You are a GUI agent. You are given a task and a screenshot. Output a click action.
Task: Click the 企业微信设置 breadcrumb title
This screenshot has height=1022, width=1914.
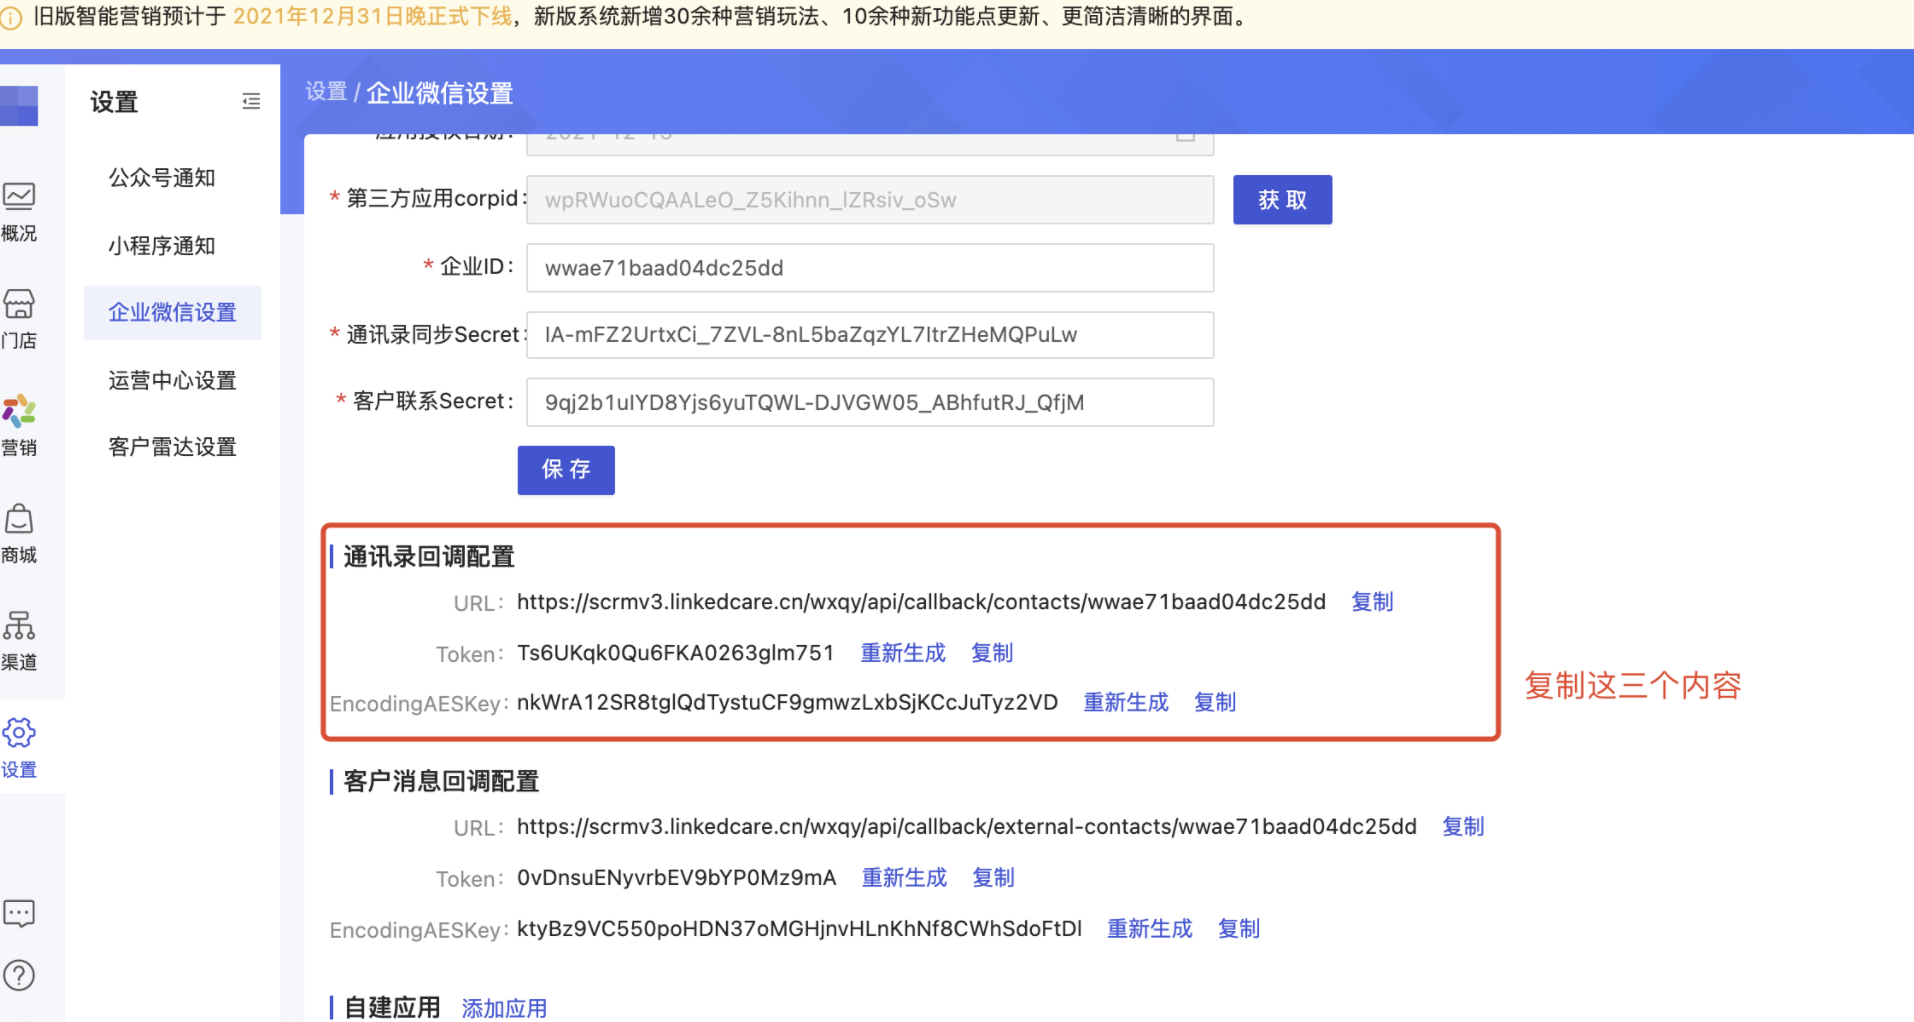[439, 93]
